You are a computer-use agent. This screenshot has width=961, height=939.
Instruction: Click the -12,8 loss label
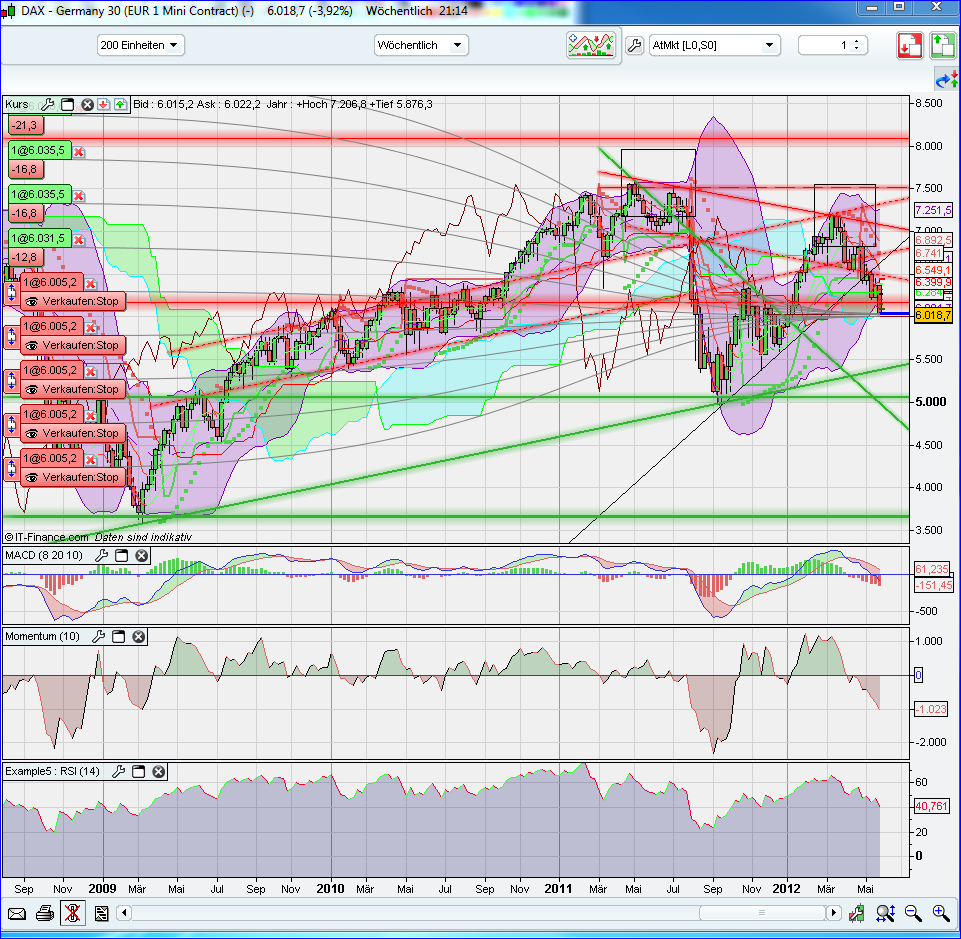(26, 257)
